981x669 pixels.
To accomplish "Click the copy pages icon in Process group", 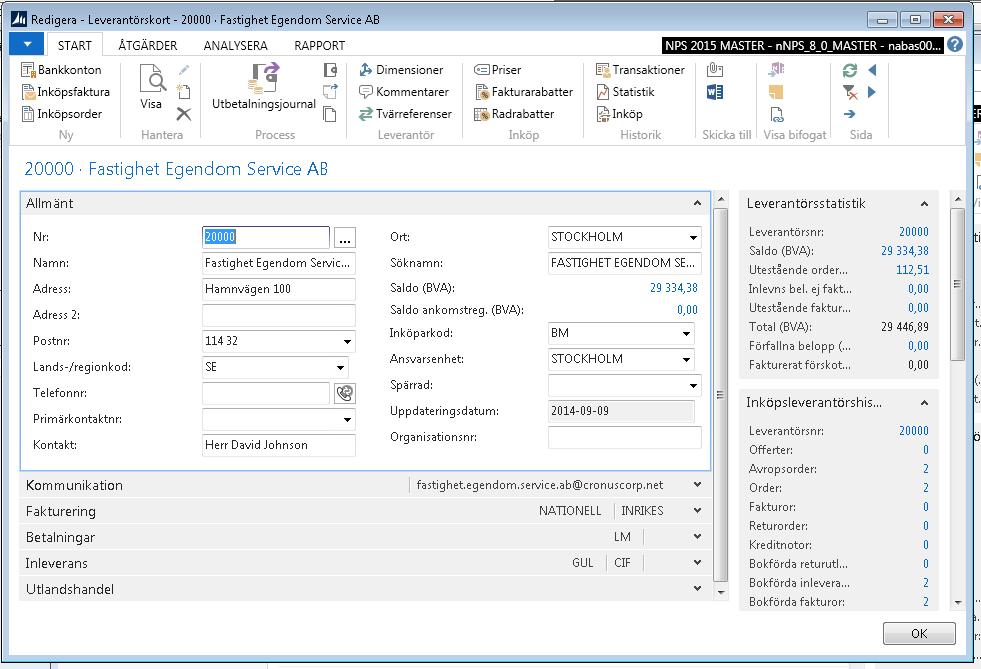I will pos(330,114).
